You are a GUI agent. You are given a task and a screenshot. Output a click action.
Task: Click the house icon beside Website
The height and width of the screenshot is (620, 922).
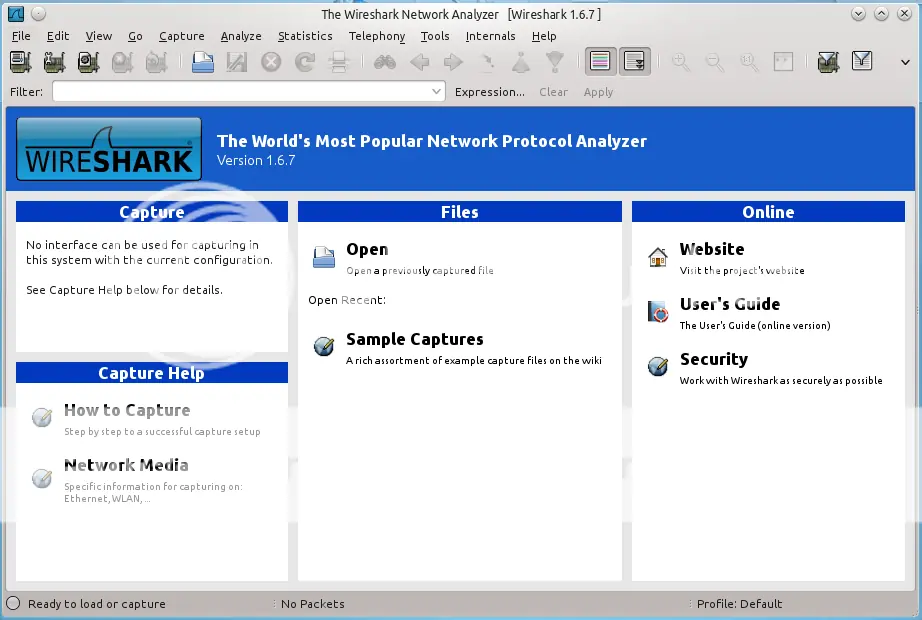657,256
